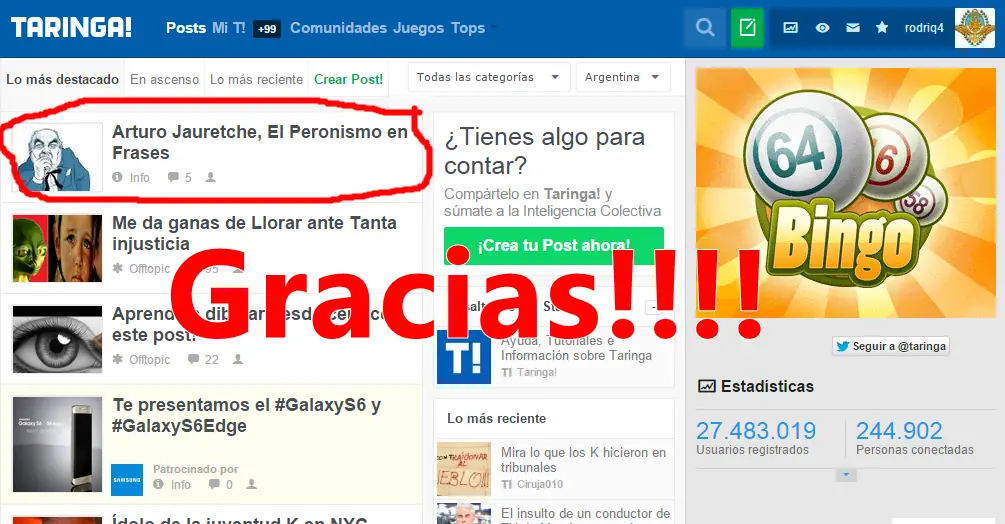Open rodriq4 profile avatar
Image resolution: width=1005 pixels, height=524 pixels.
pyautogui.click(x=974, y=28)
